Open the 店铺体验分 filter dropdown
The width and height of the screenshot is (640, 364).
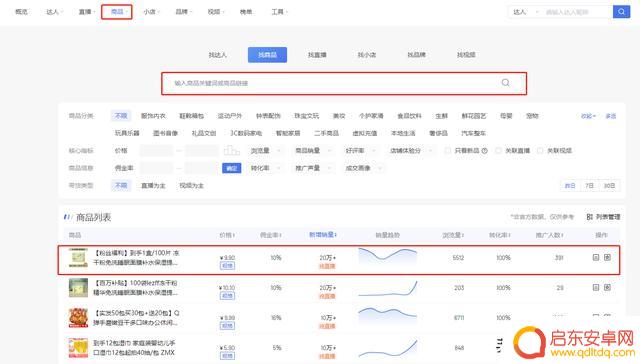pos(411,151)
